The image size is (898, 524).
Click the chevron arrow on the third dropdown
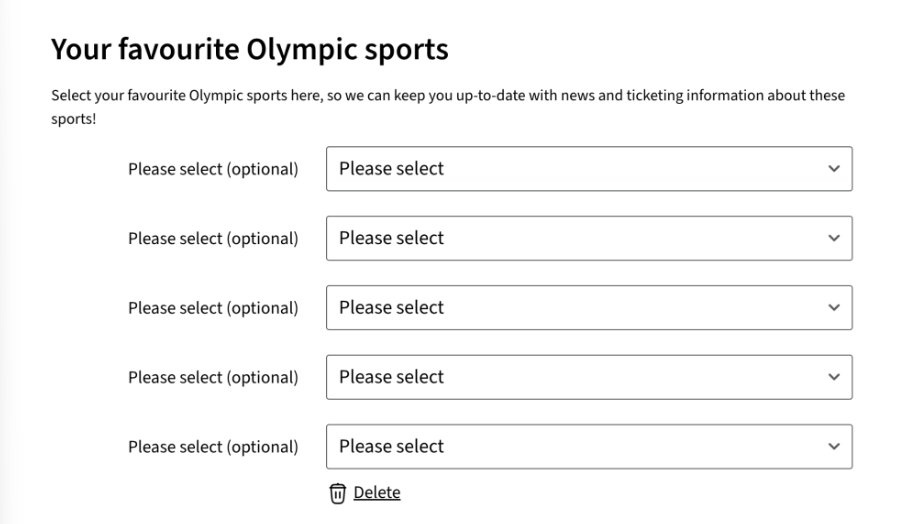click(834, 308)
